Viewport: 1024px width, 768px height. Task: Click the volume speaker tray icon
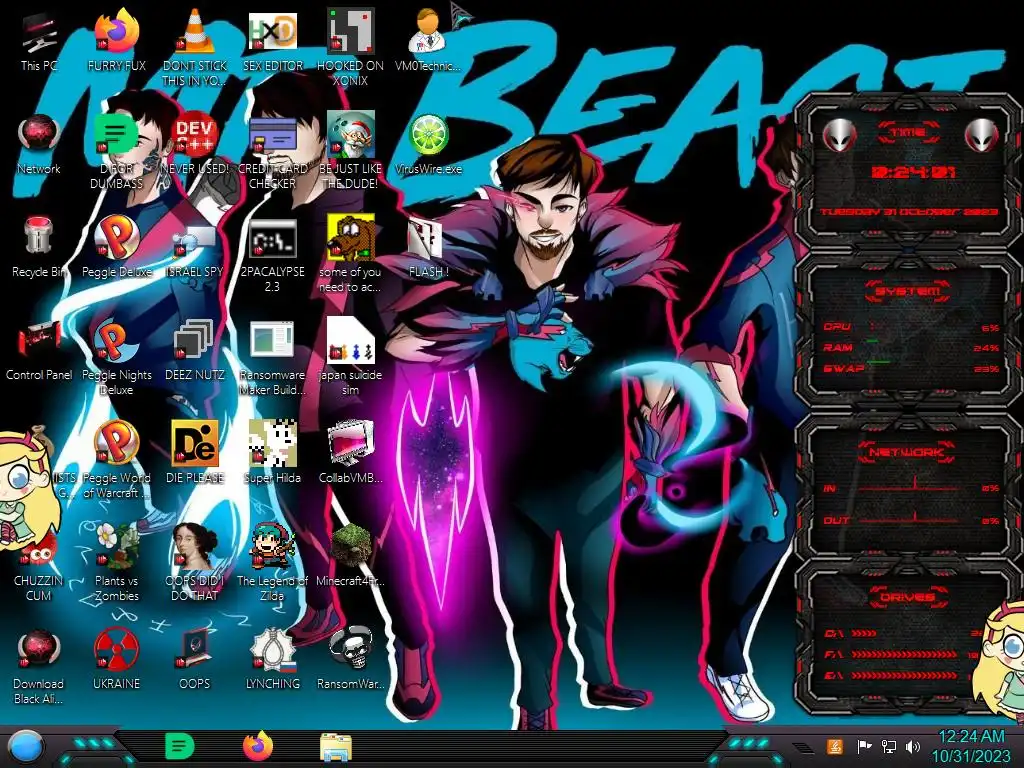tap(913, 746)
